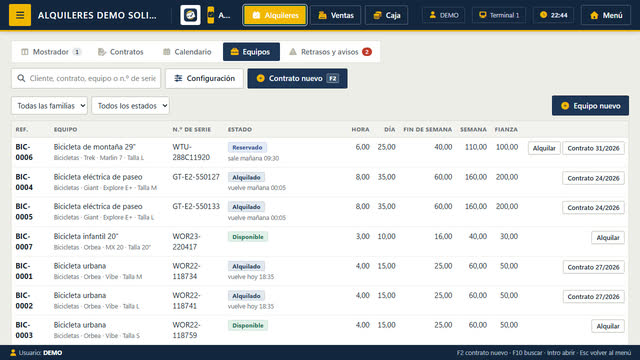The width and height of the screenshot is (640, 360).
Task: Select Bicicleta de montaña 29" row
Action: point(320,152)
